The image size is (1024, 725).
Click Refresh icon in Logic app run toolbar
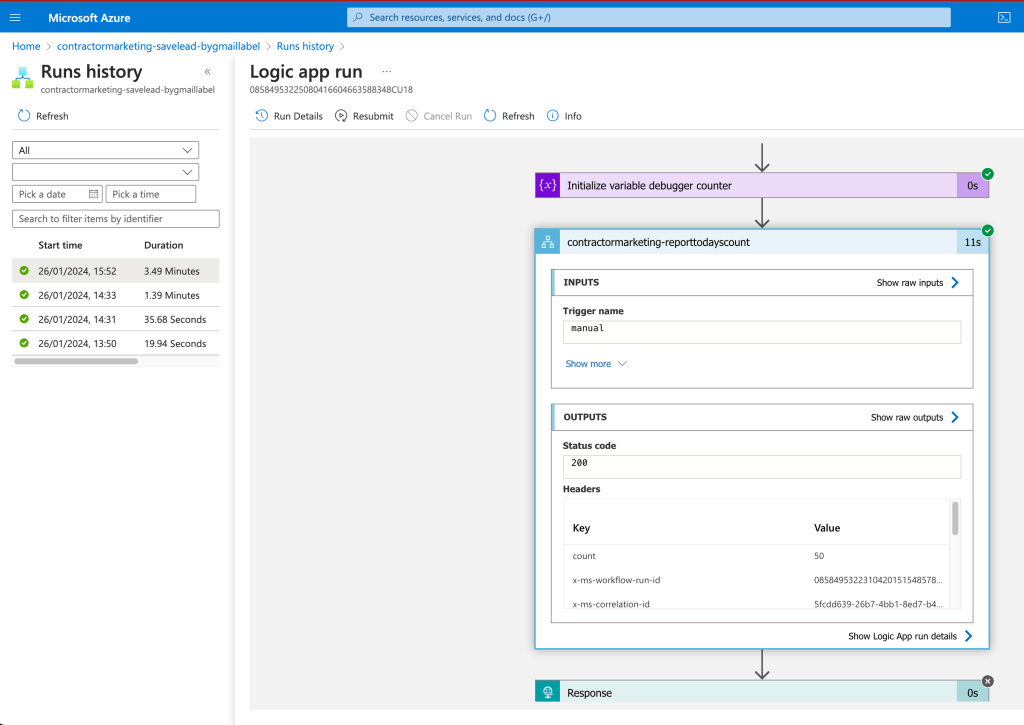[490, 116]
